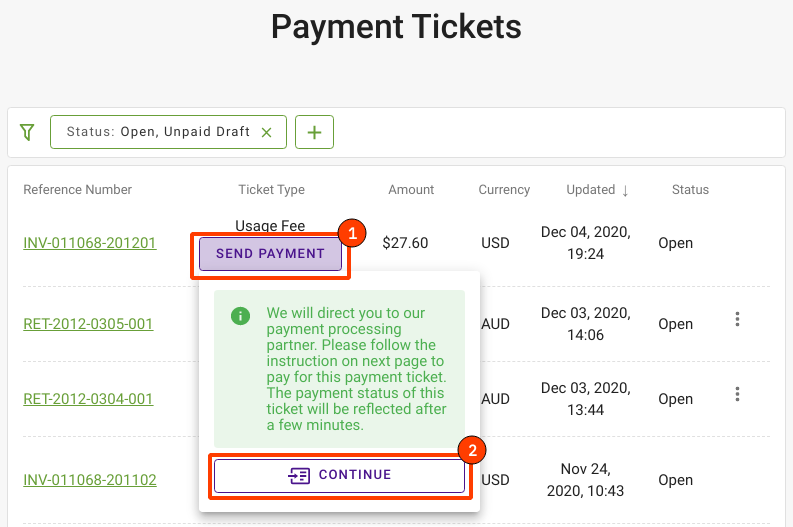The height and width of the screenshot is (527, 793).
Task: Sort by Currency column header
Action: pyautogui.click(x=504, y=190)
